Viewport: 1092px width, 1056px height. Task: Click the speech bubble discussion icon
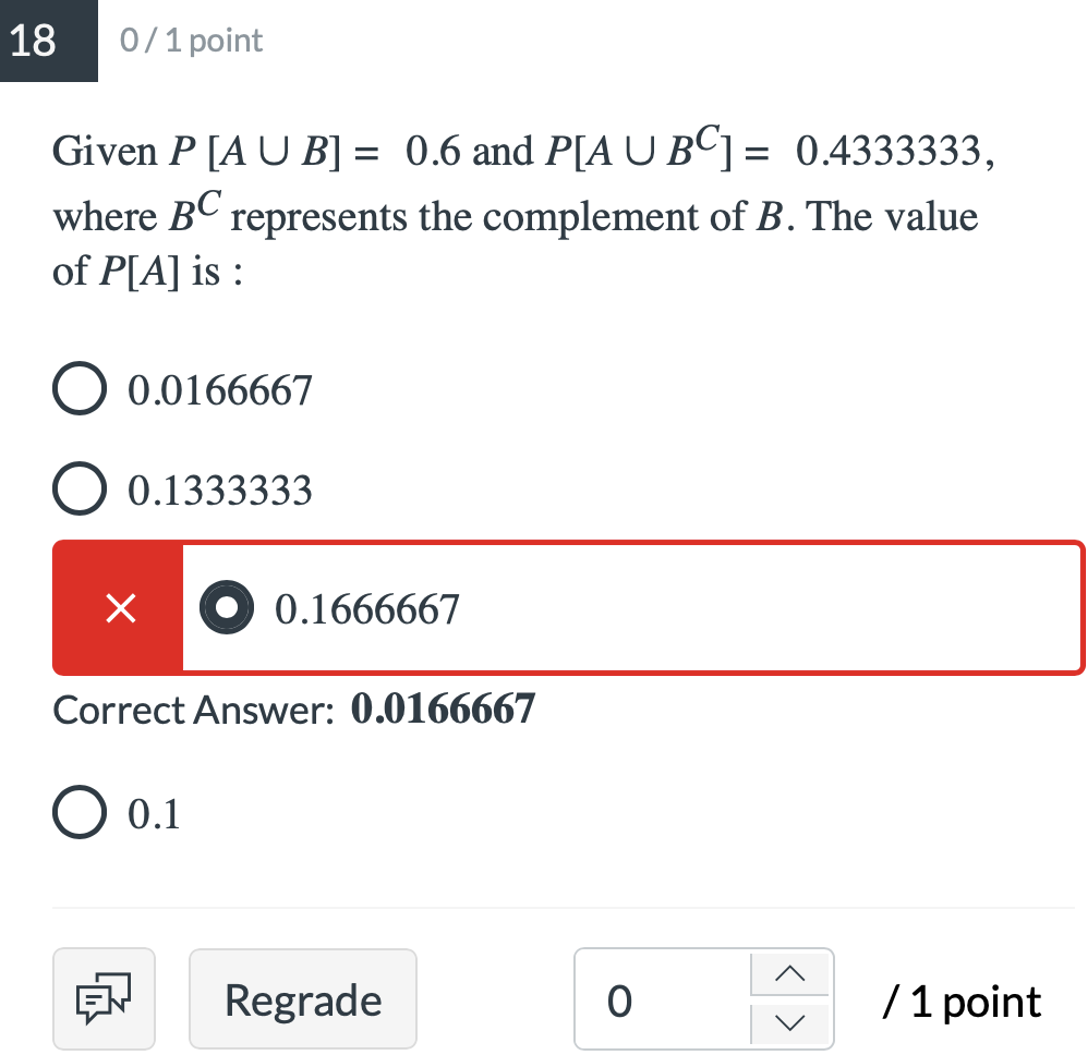tap(104, 998)
